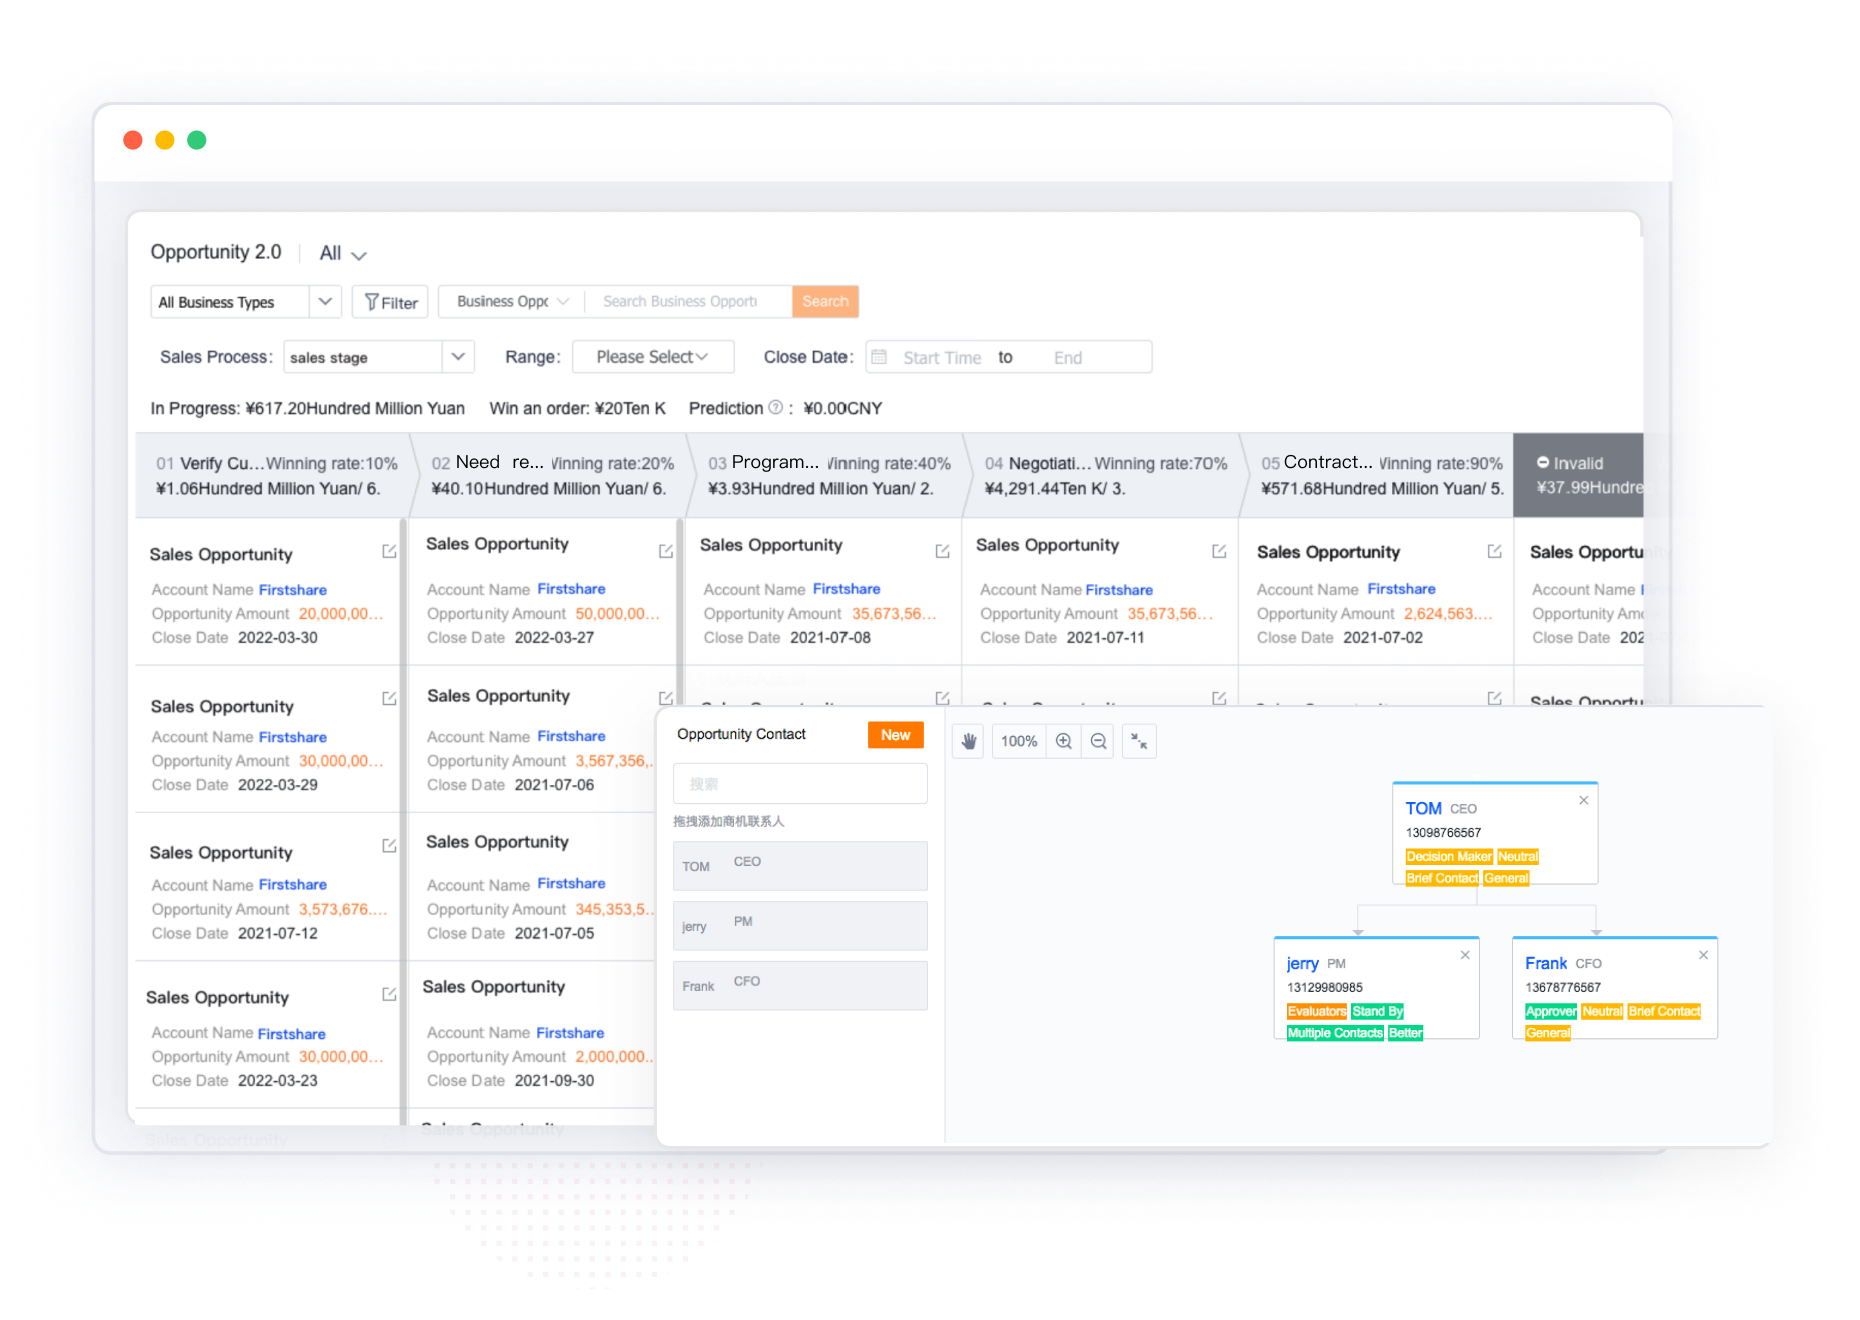Screen dimensions: 1860x1320
Task: Open the Filter panel
Action: (389, 301)
